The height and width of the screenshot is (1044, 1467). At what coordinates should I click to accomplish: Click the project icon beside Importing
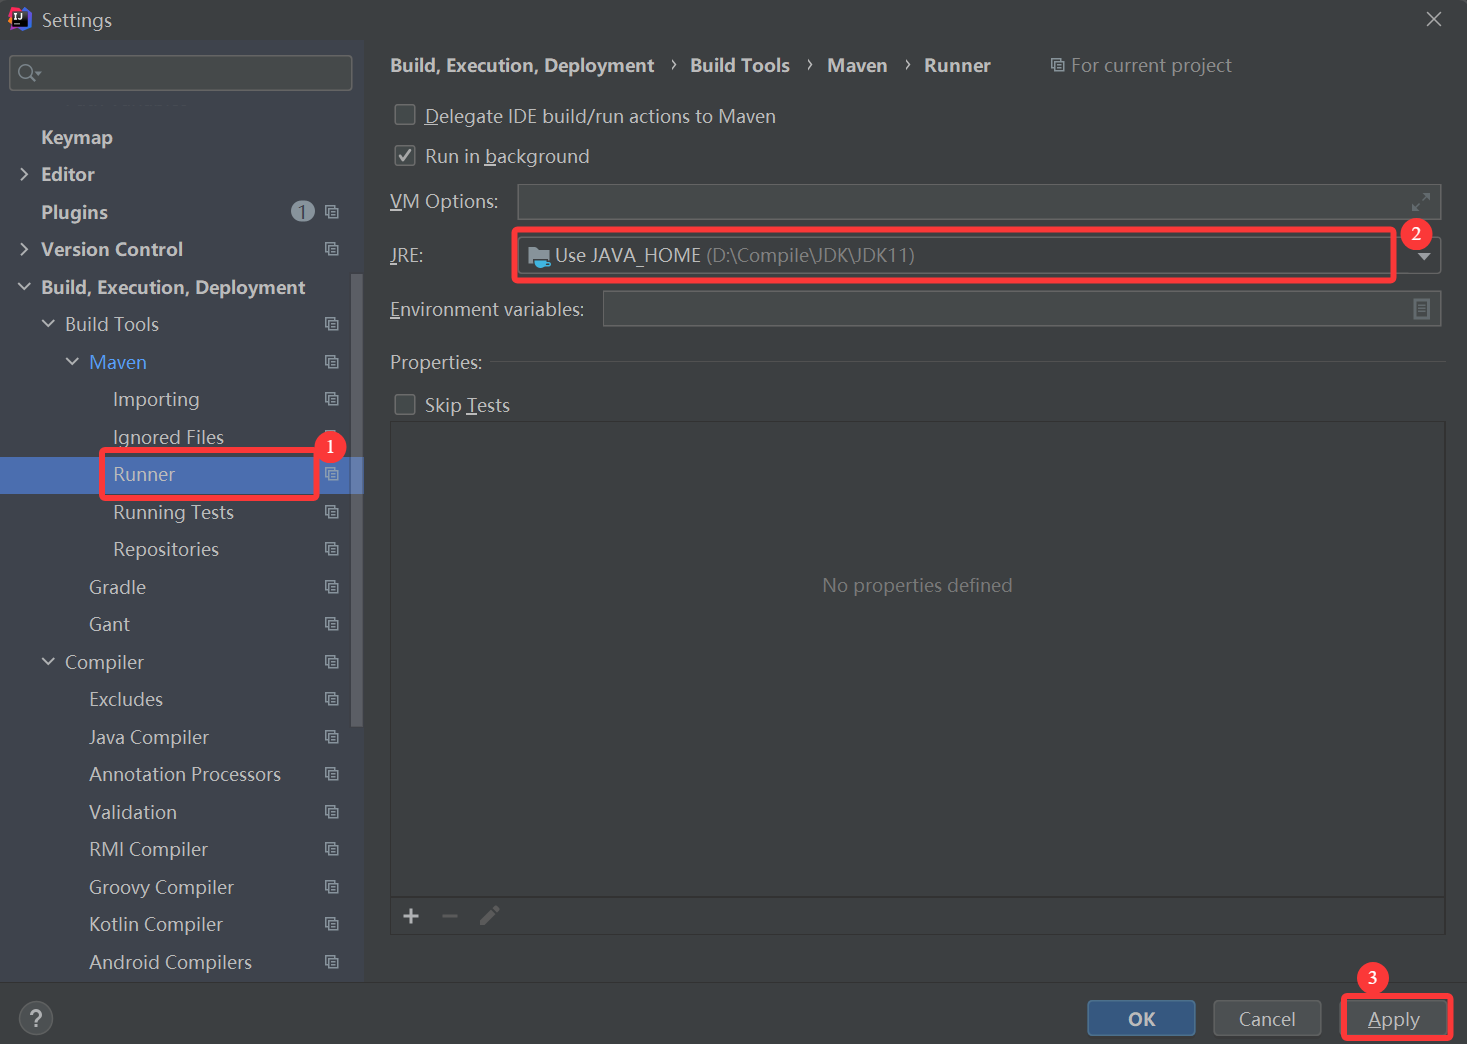click(x=332, y=399)
